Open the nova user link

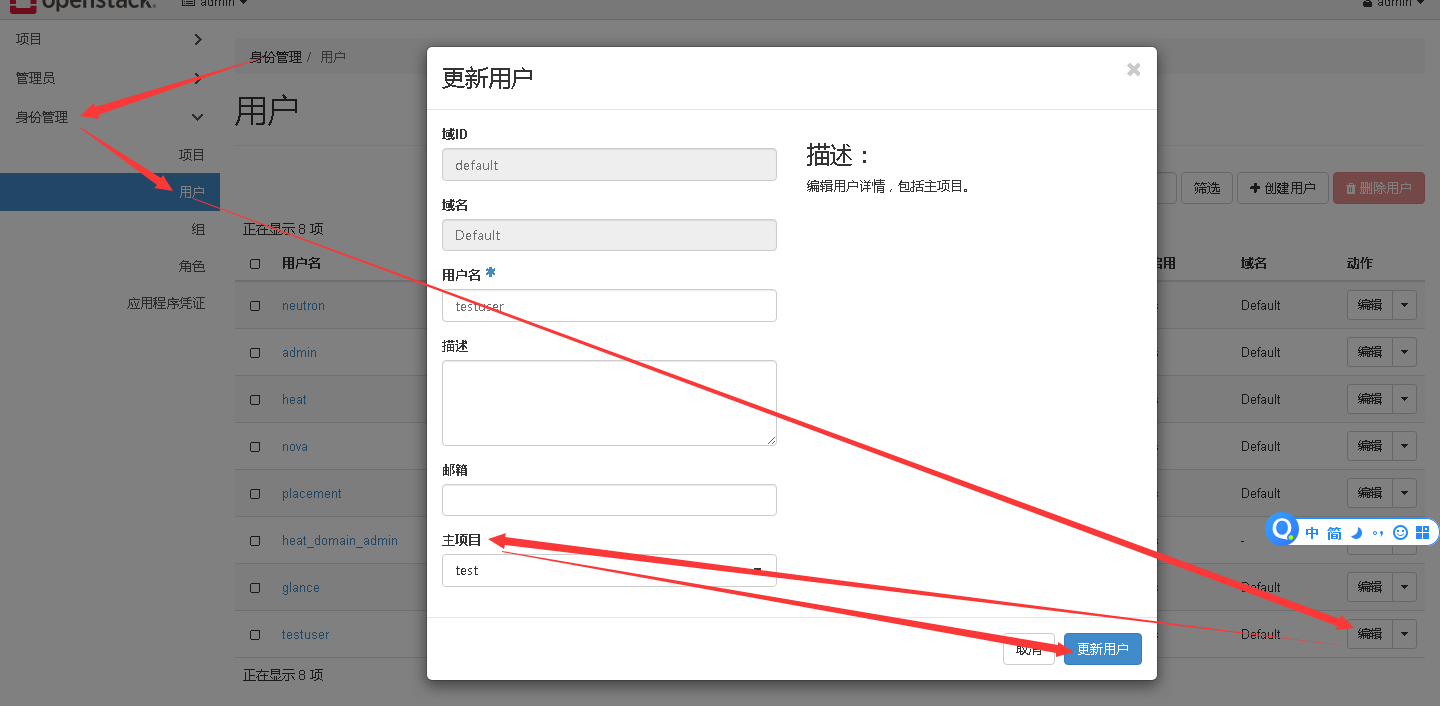click(x=294, y=447)
